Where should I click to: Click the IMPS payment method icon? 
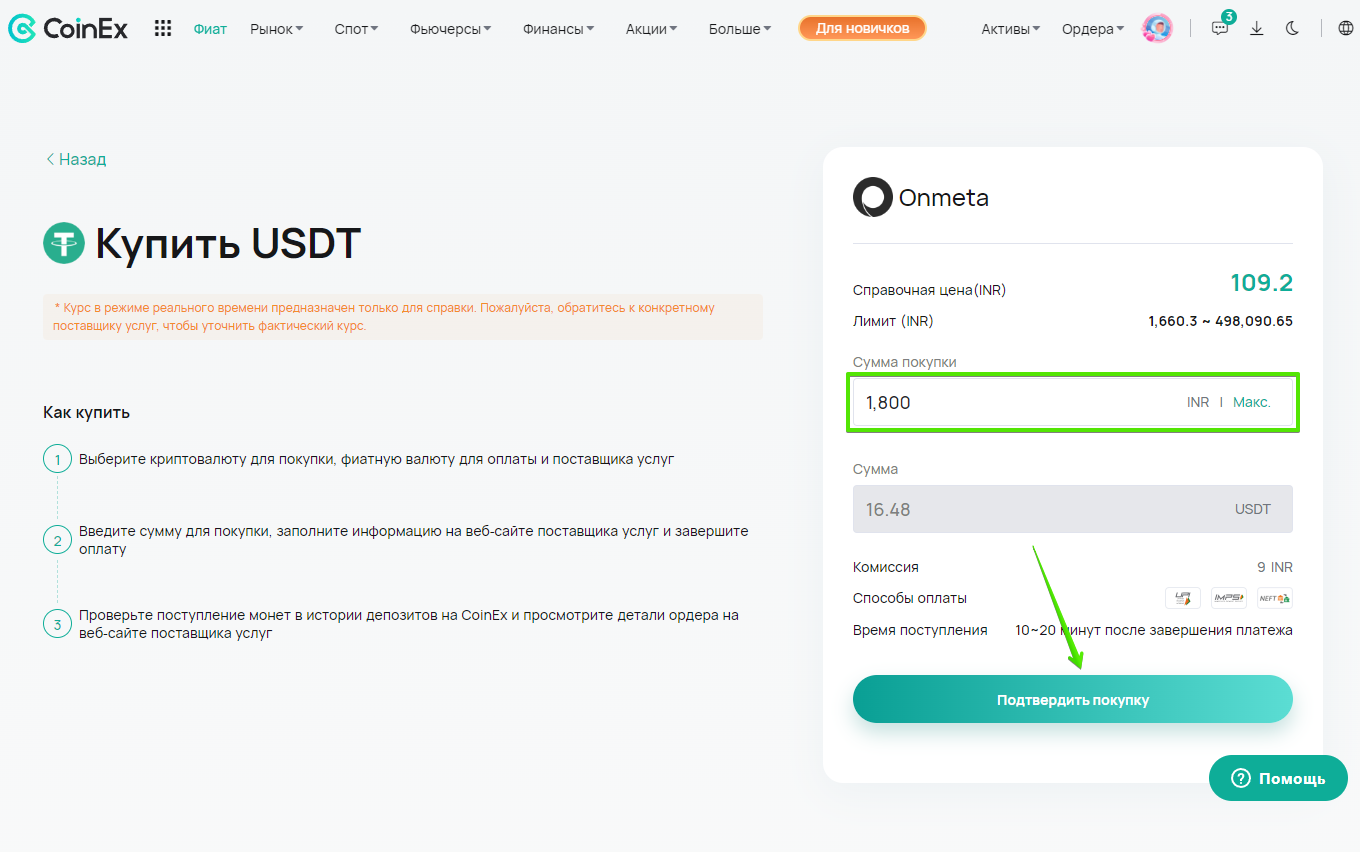(x=1229, y=598)
